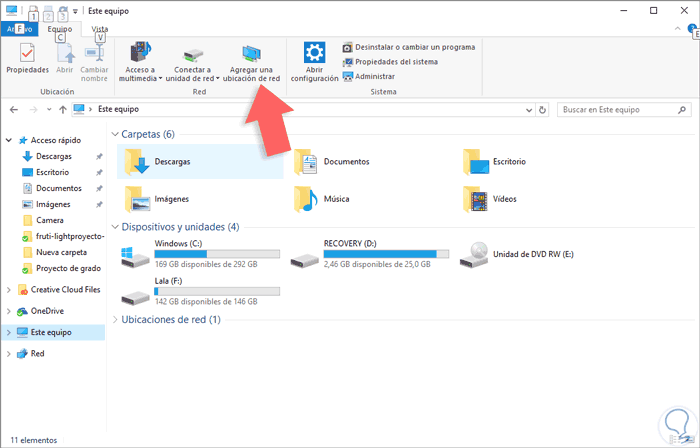Open Acceso a multimedia menu
This screenshot has width=700, height=448.
[x=140, y=62]
